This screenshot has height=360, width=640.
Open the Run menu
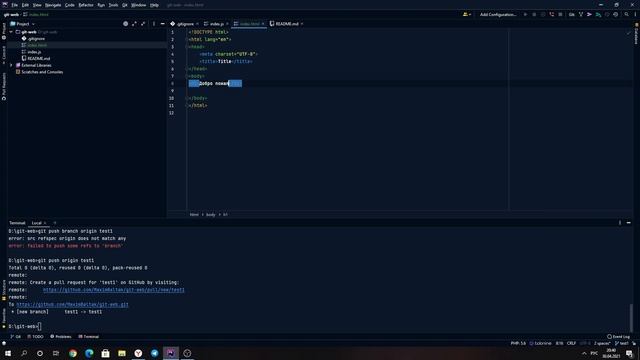[x=101, y=5]
